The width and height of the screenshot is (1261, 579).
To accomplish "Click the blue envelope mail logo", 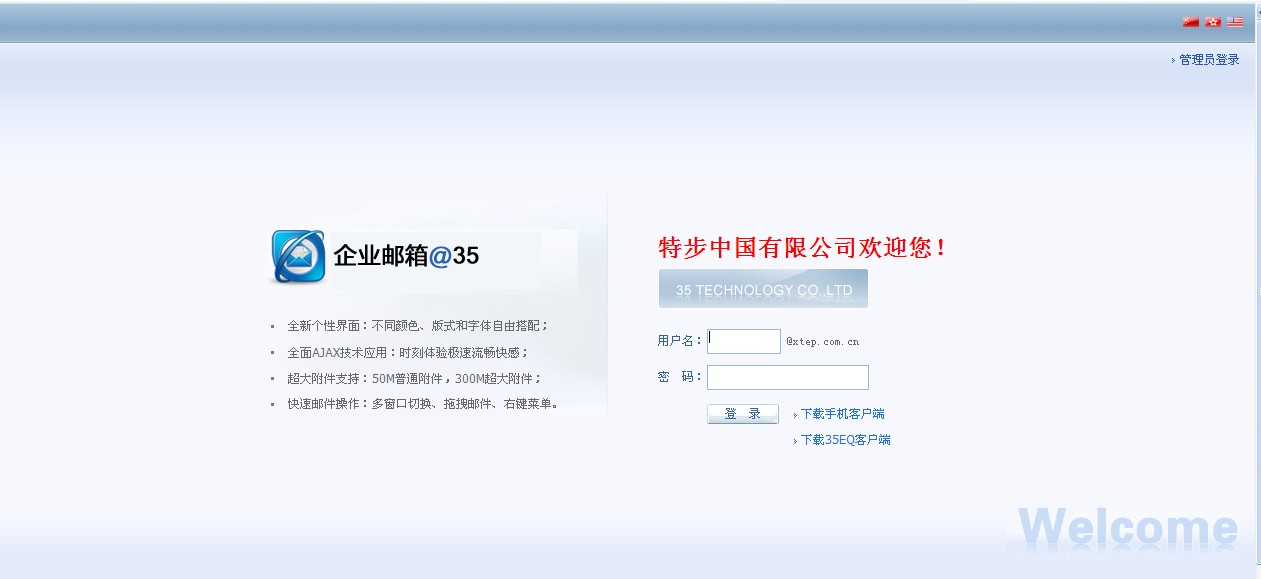I will (x=298, y=257).
